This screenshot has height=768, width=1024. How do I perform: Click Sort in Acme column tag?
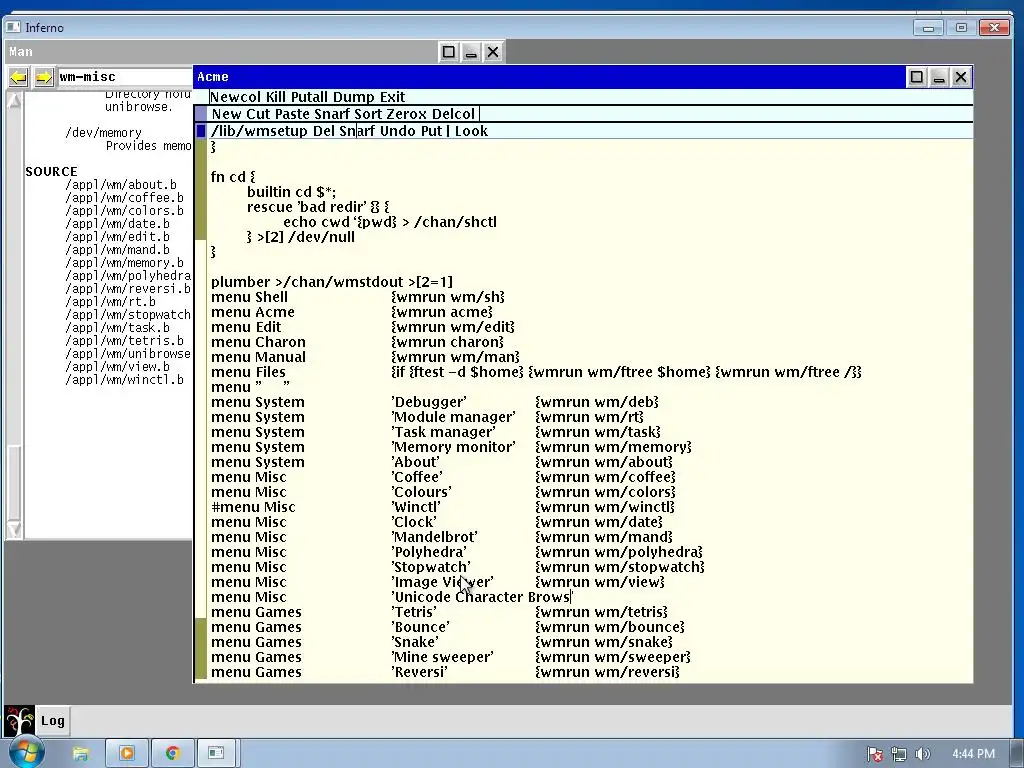[368, 114]
